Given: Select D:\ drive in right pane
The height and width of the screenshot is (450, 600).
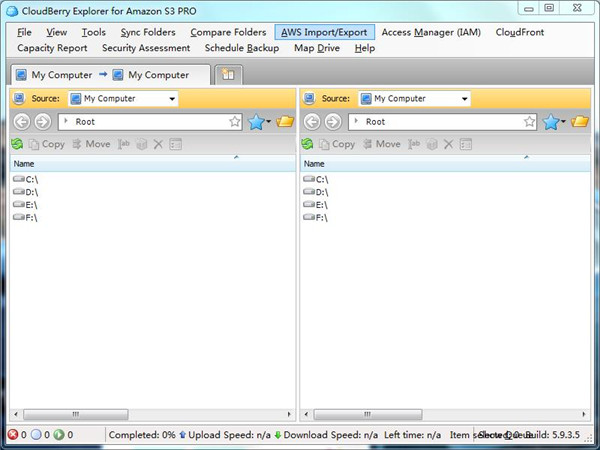Looking at the screenshot, I should pyautogui.click(x=316, y=192).
